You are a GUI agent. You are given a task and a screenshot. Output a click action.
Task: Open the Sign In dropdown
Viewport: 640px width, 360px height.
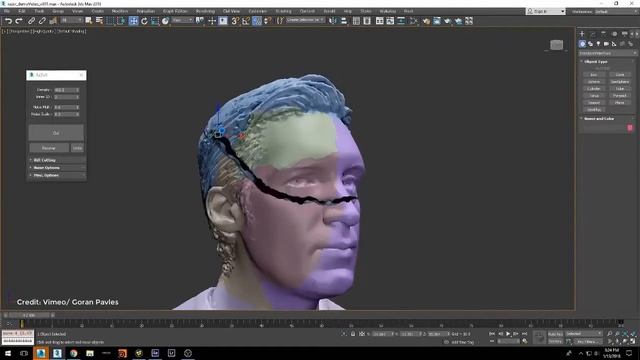click(546, 11)
